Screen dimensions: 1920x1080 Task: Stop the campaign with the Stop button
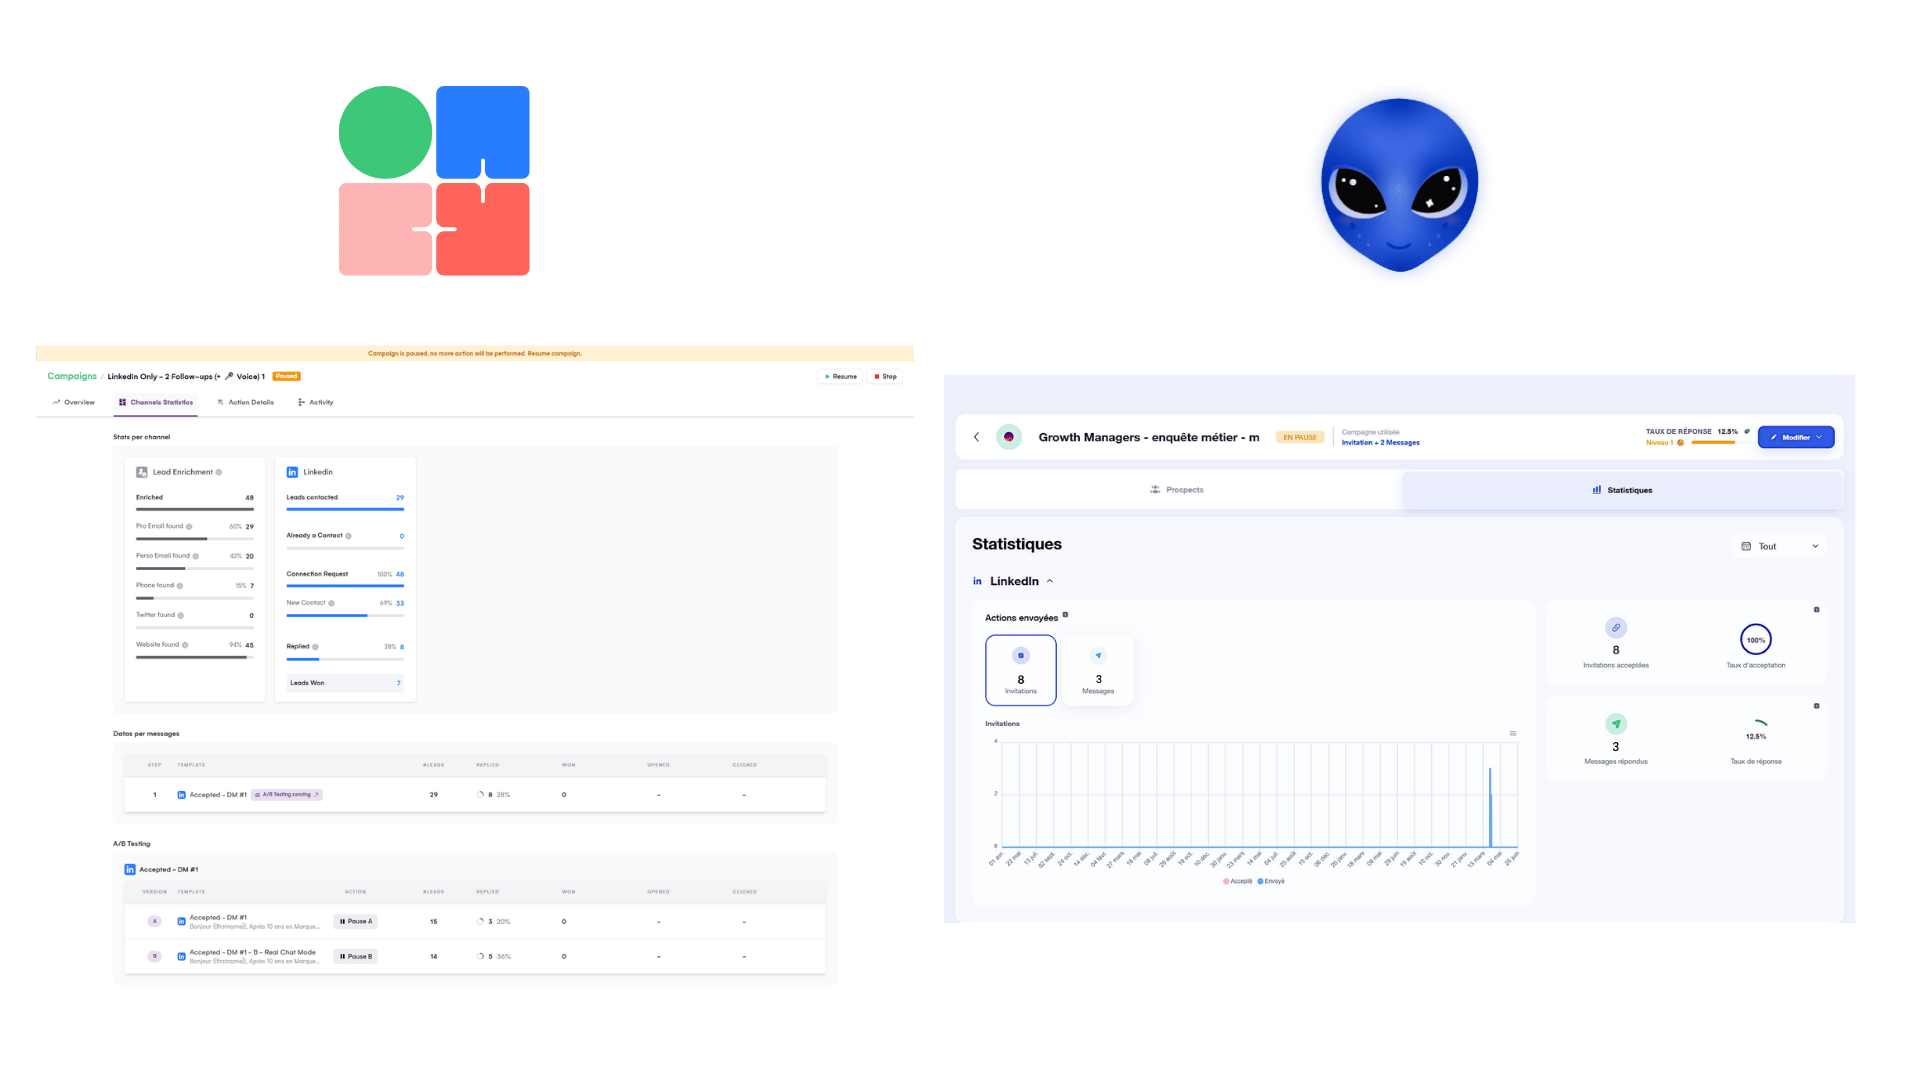point(886,377)
